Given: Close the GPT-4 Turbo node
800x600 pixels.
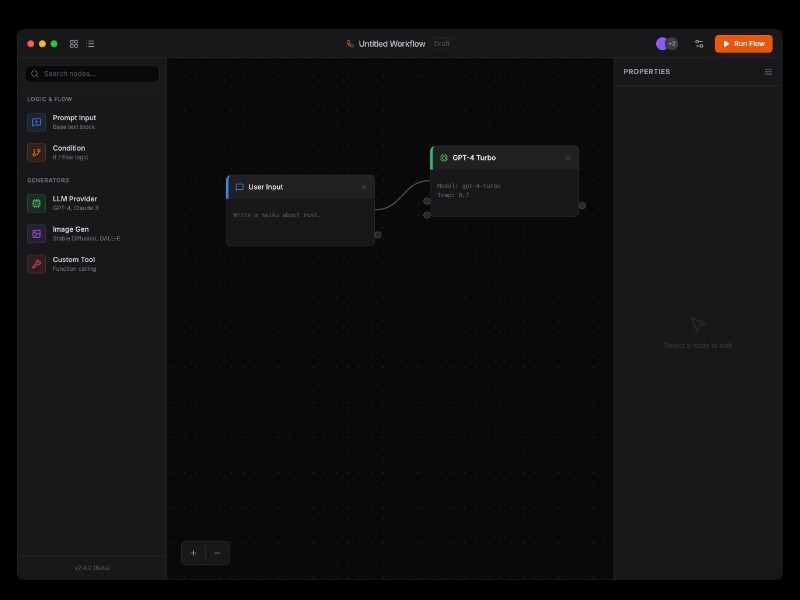Looking at the screenshot, I should pyautogui.click(x=568, y=158).
